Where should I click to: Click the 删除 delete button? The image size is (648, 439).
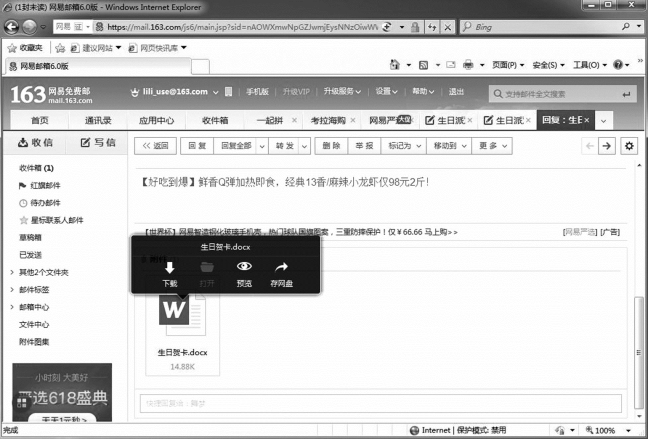click(331, 146)
